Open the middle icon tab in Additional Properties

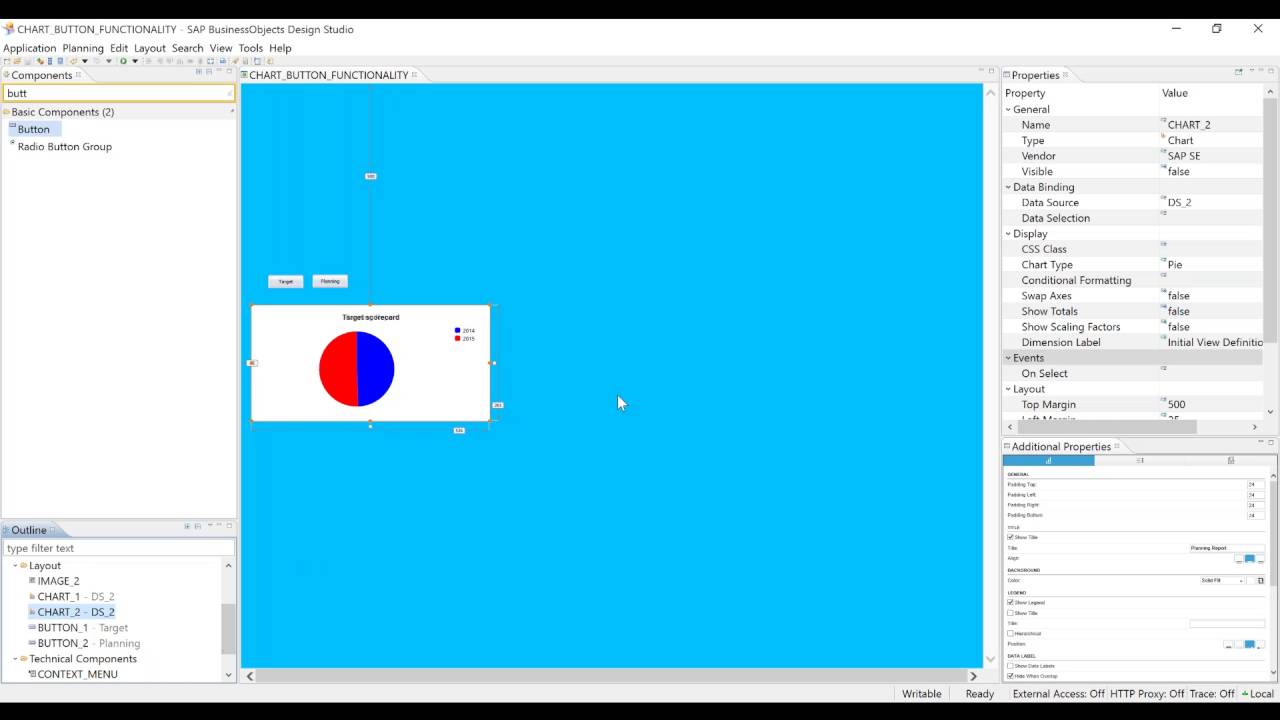pyautogui.click(x=1140, y=461)
